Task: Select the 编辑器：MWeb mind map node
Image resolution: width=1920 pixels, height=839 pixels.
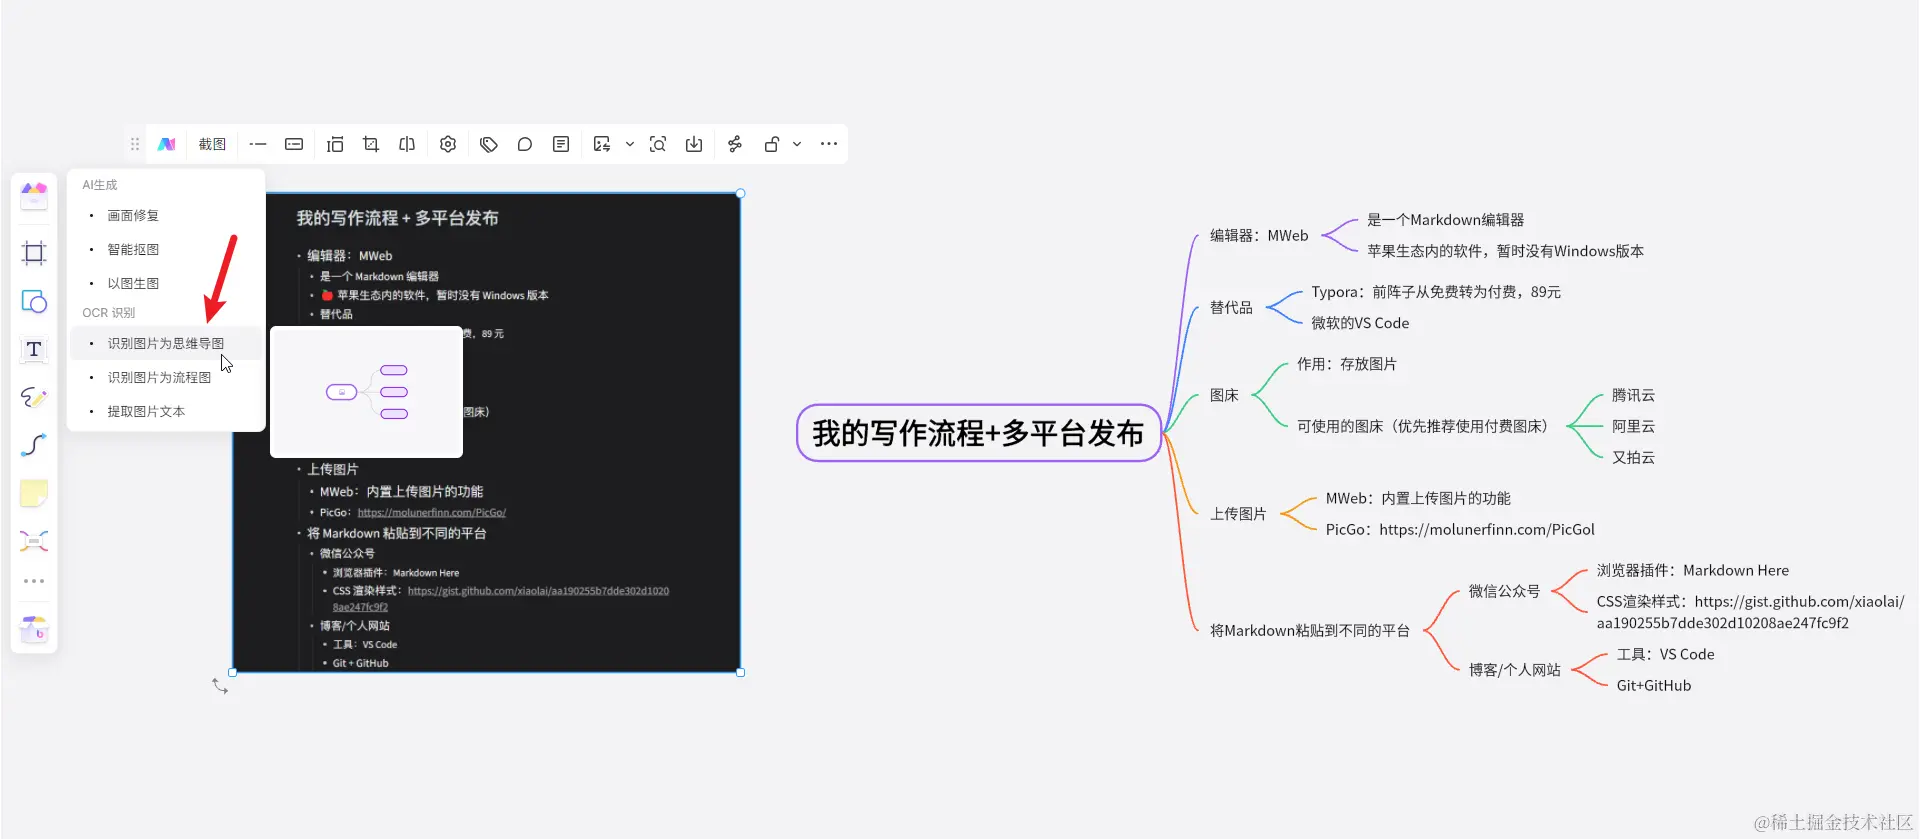Action: point(1259,236)
